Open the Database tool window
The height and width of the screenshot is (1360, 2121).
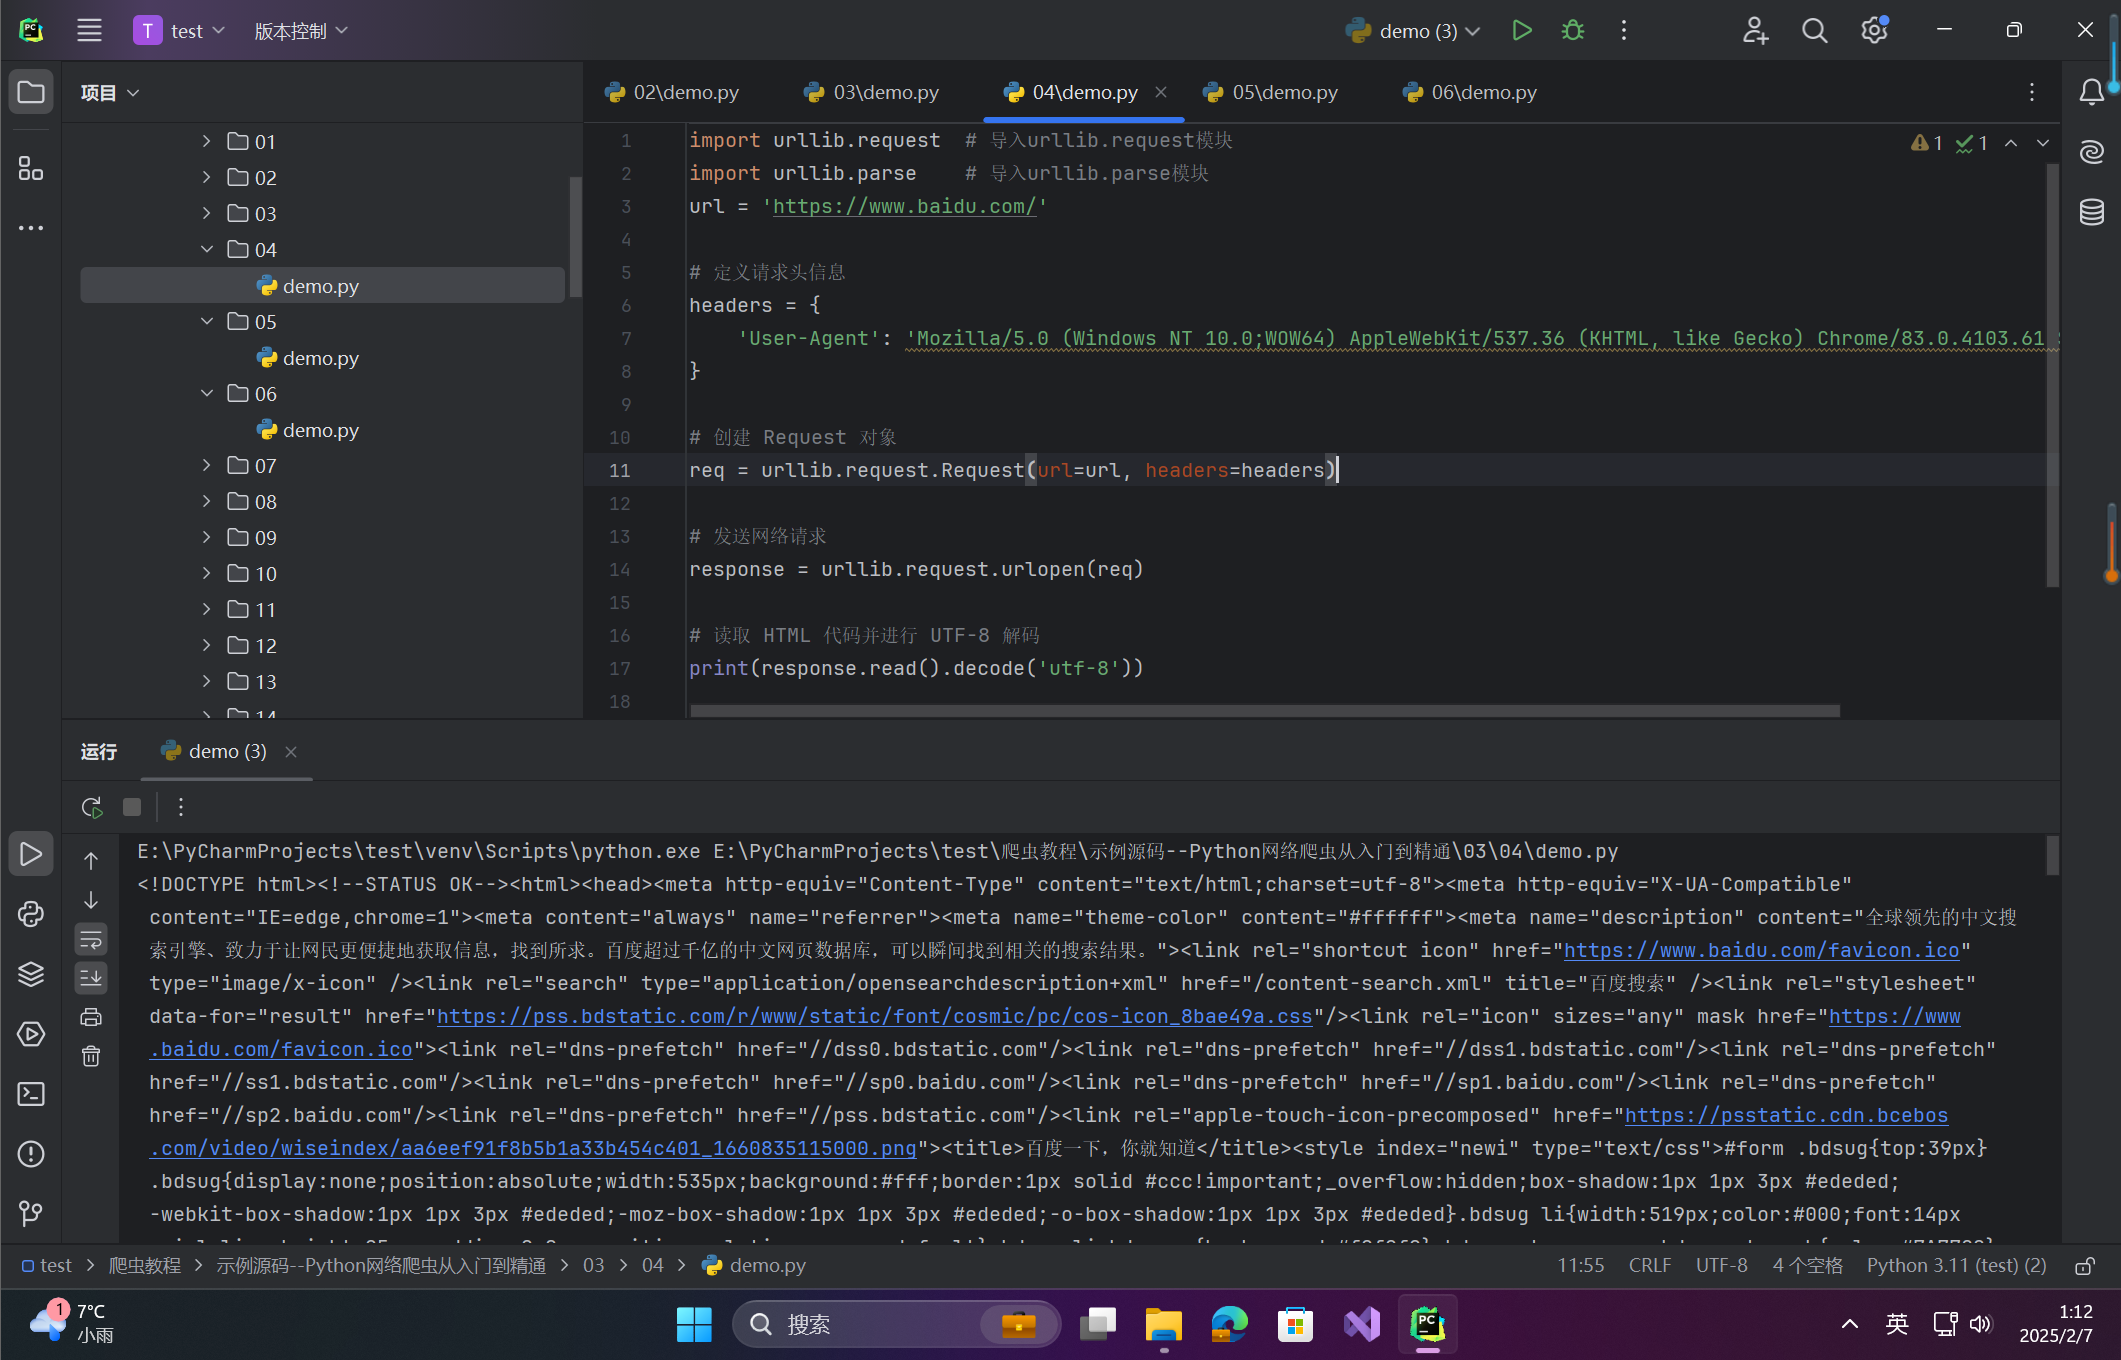point(2092,212)
